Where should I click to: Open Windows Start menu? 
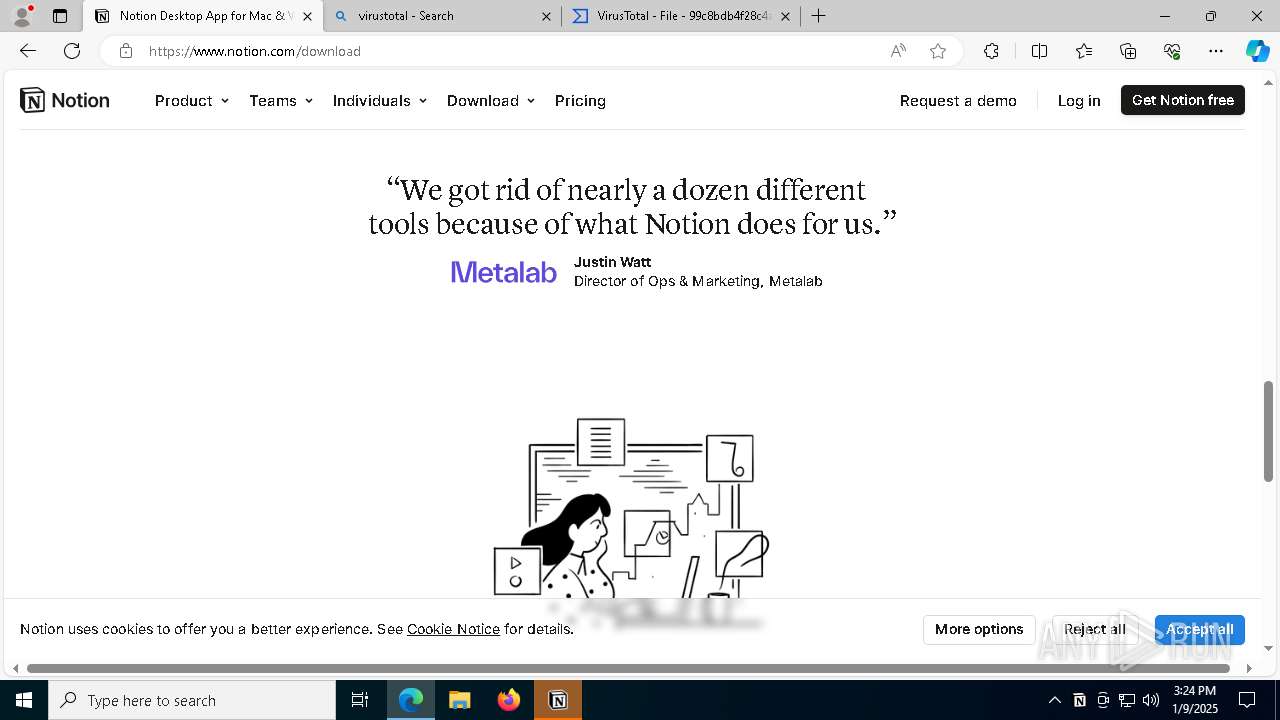(x=24, y=700)
